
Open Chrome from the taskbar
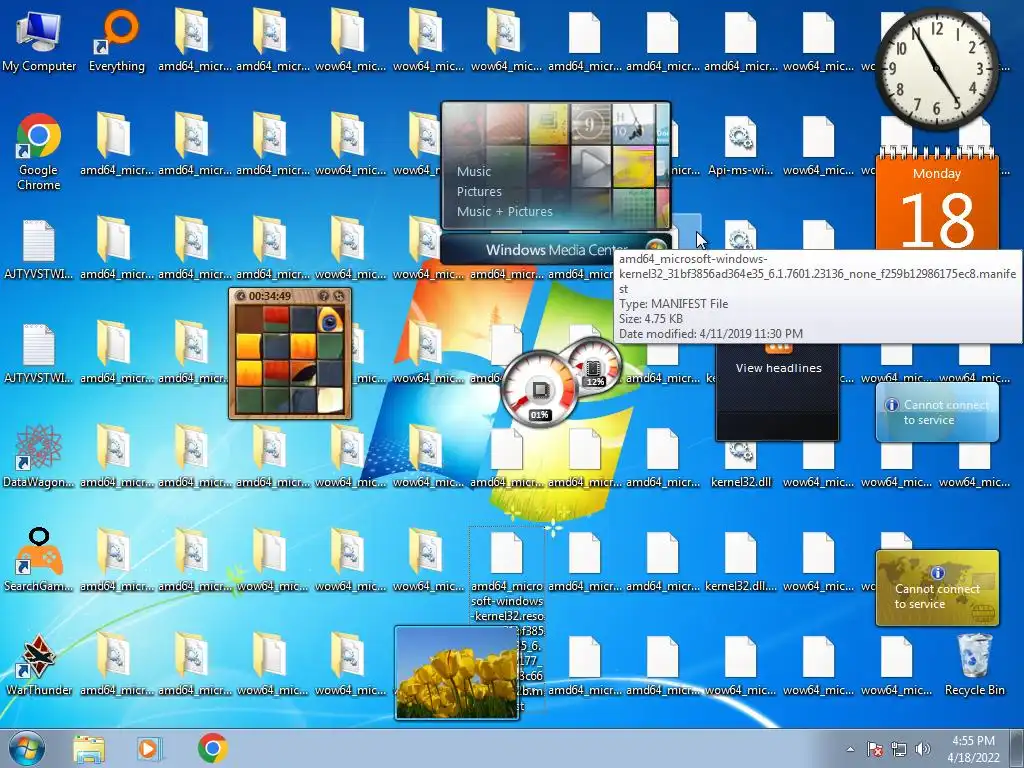pos(212,748)
